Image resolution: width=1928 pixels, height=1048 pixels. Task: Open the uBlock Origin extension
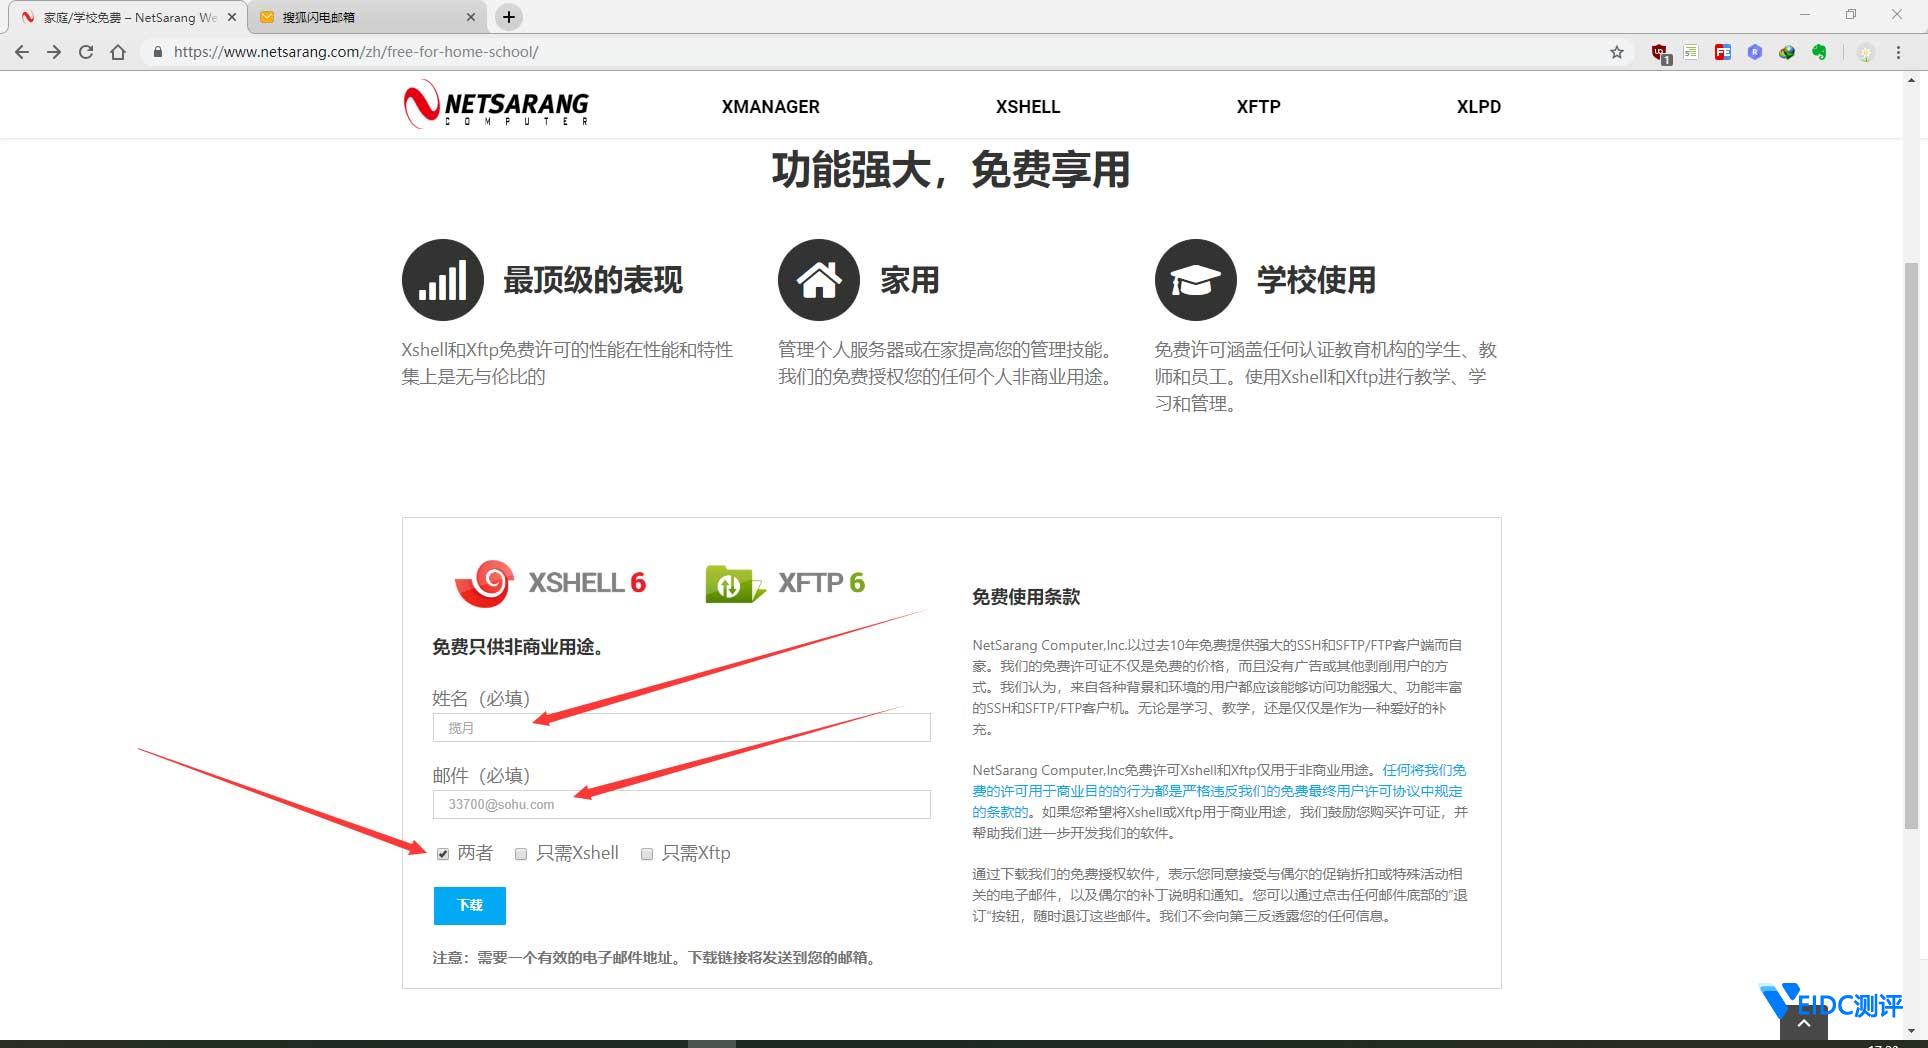1658,51
